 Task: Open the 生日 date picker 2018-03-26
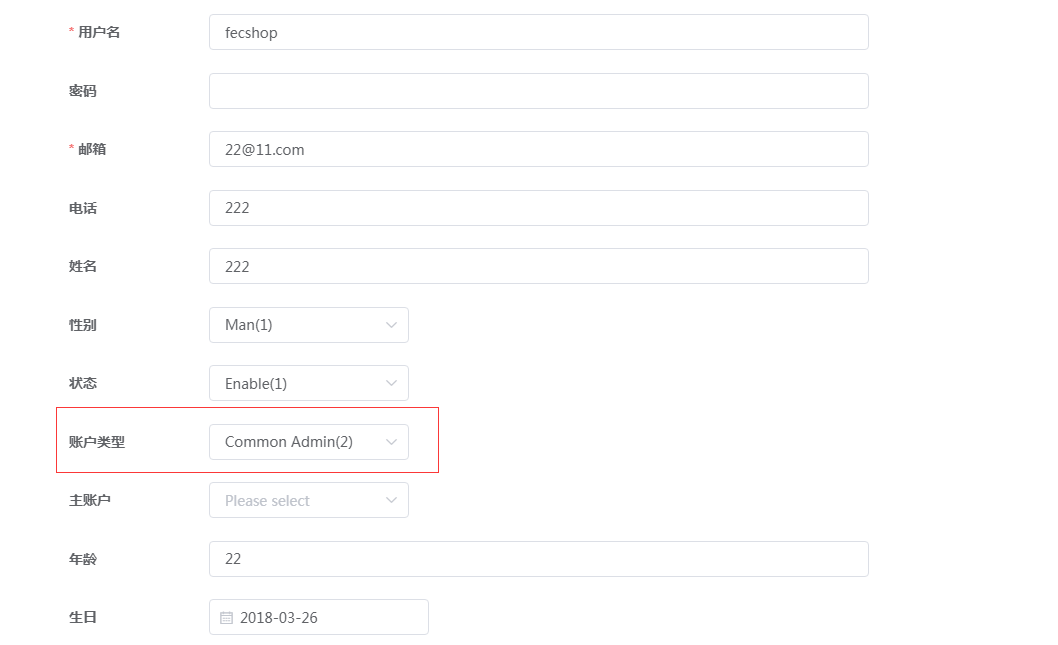(318, 617)
